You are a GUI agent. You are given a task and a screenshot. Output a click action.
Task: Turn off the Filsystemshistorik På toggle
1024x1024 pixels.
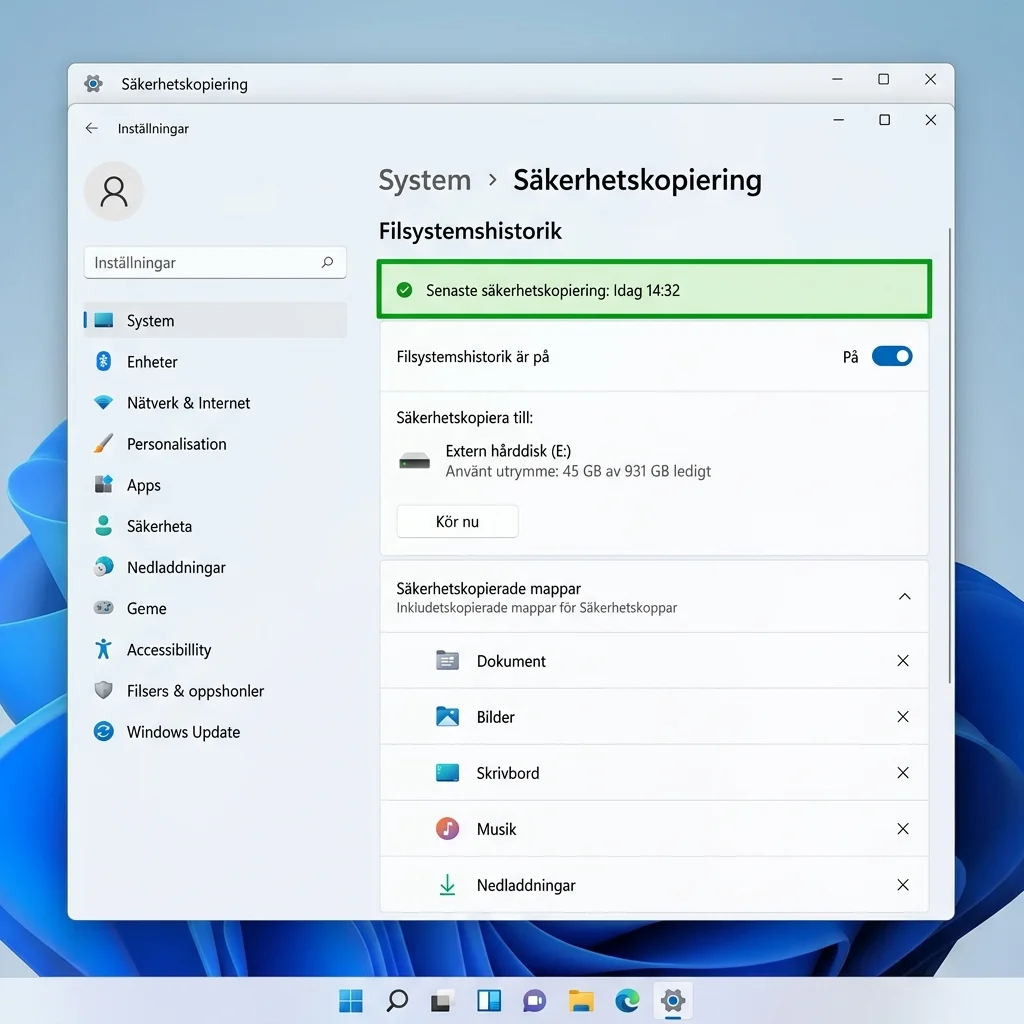pos(892,356)
